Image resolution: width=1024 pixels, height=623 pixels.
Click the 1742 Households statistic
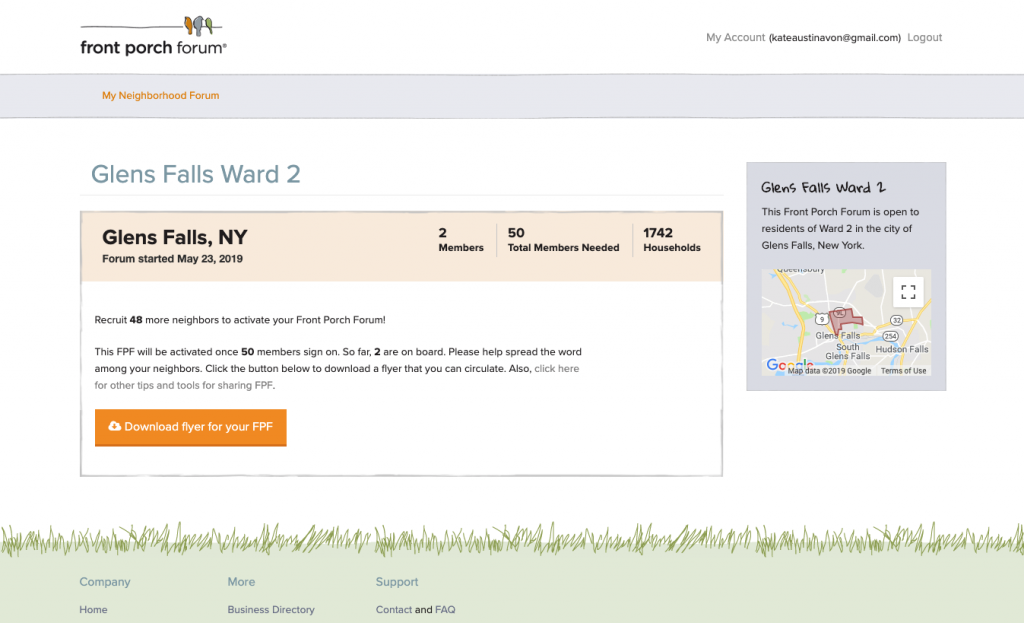click(672, 240)
